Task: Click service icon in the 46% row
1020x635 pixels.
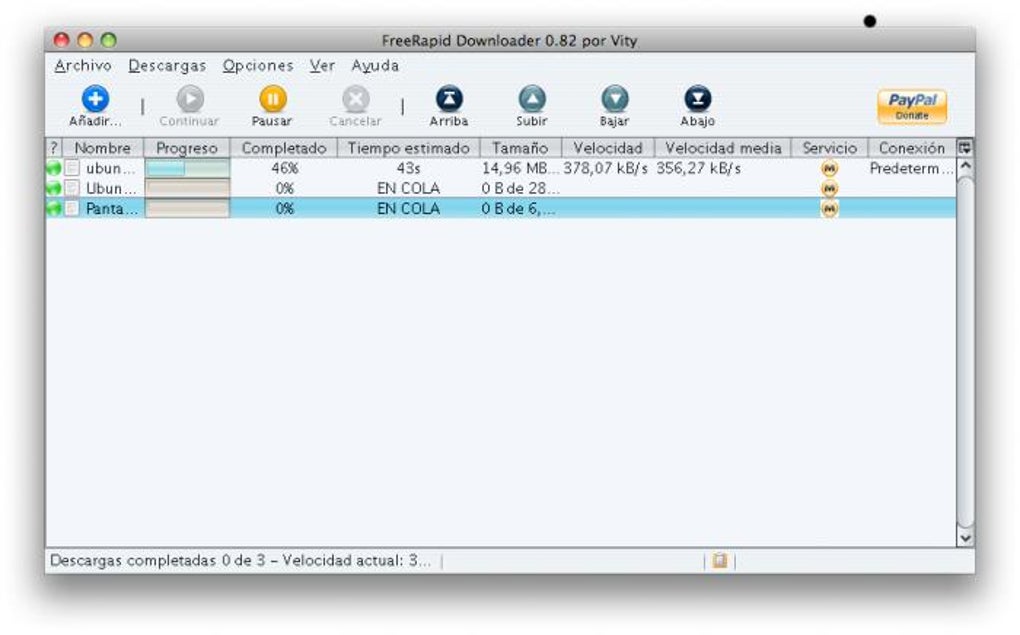Action: click(x=829, y=169)
